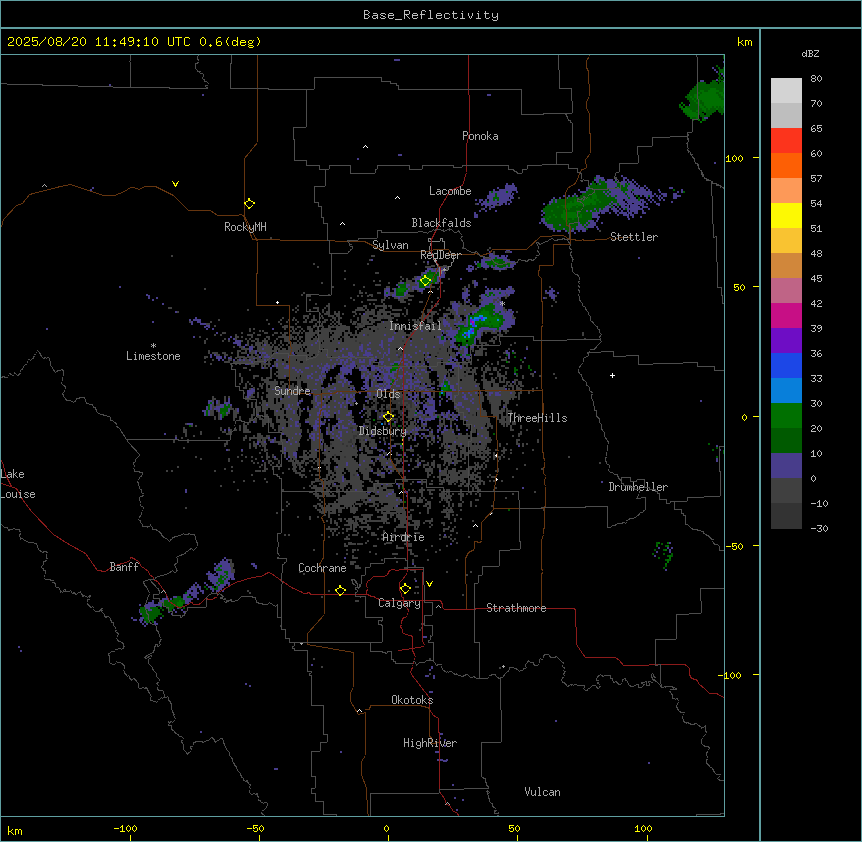Viewport: 862px width, 842px height.
Task: Click the yellow diamond marker below Cochrane
Action: (340, 590)
